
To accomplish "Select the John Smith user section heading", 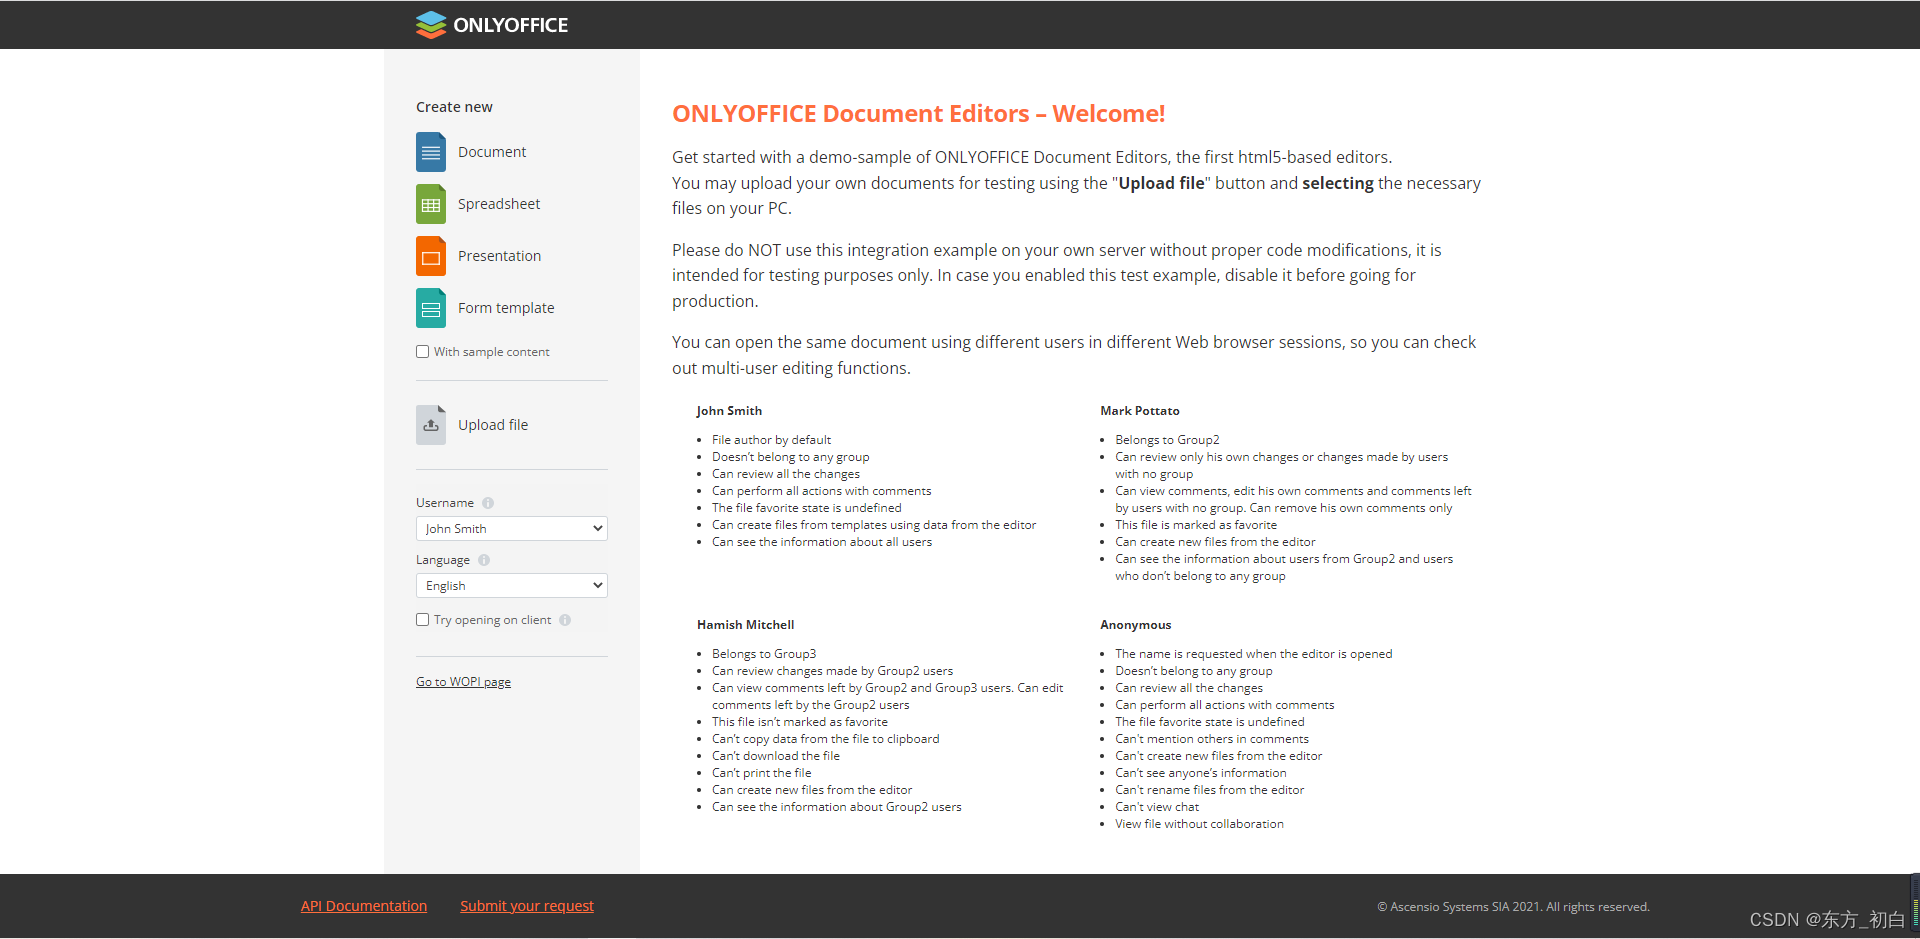I will click(x=728, y=410).
